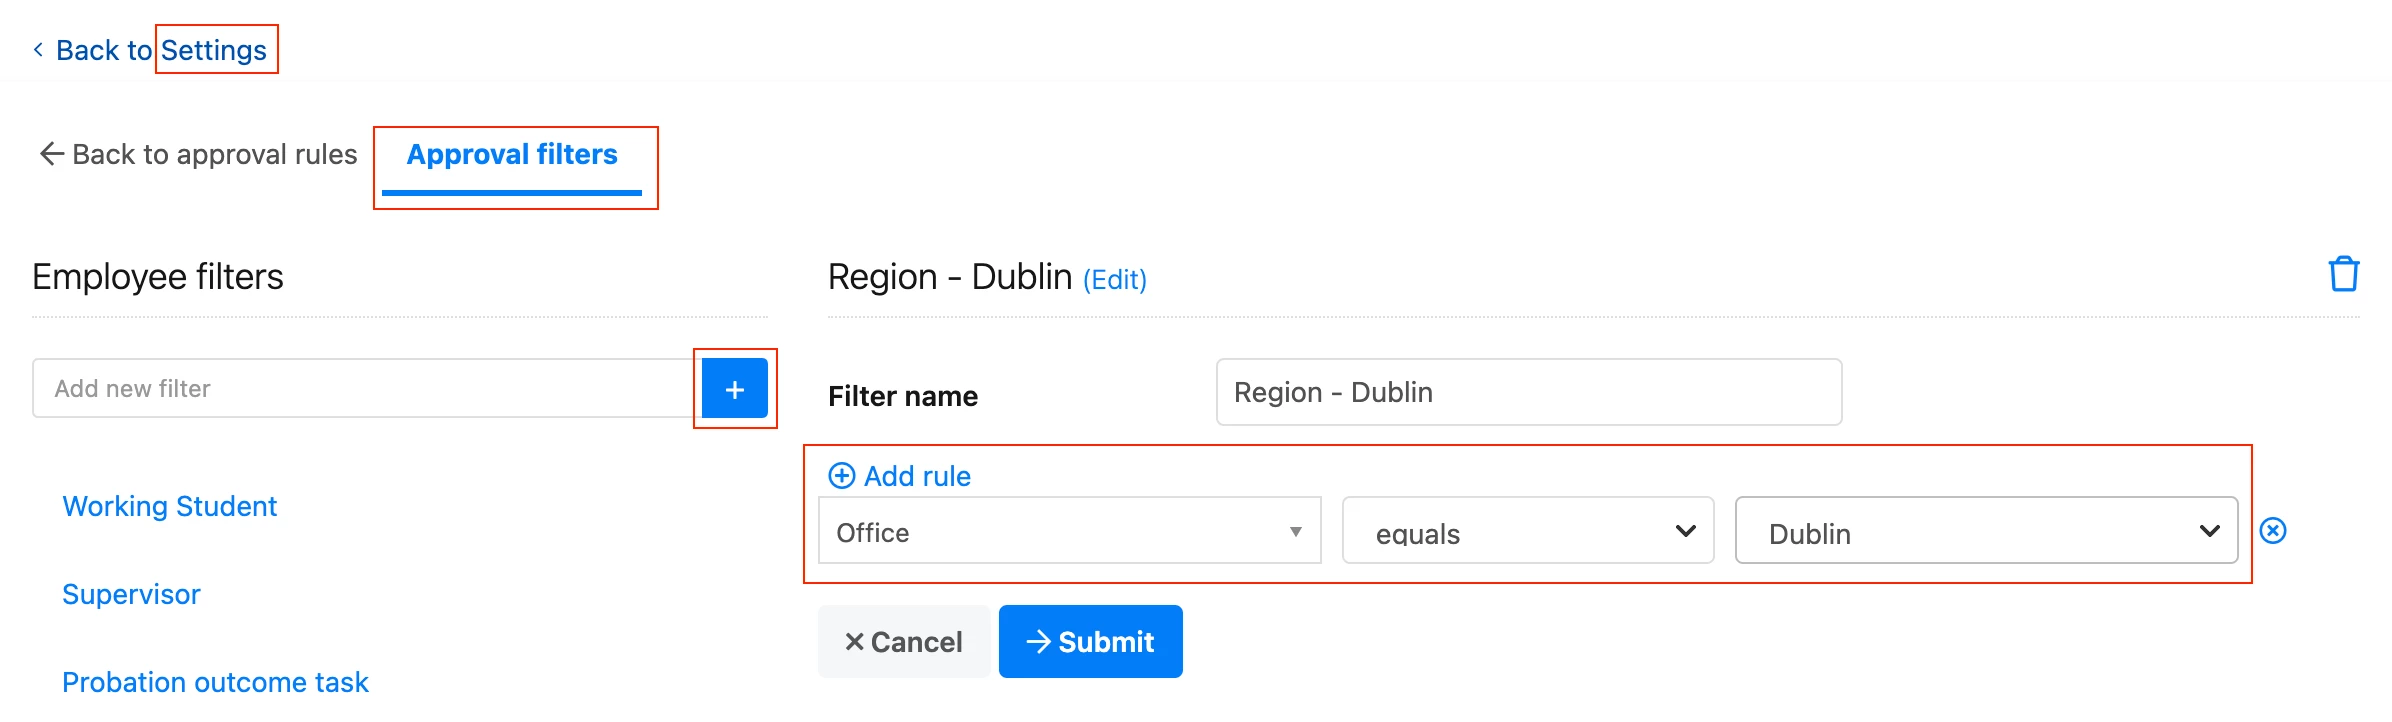2392x722 pixels.
Task: Delete the Region - Dublin filter via trash icon
Action: 2343,274
